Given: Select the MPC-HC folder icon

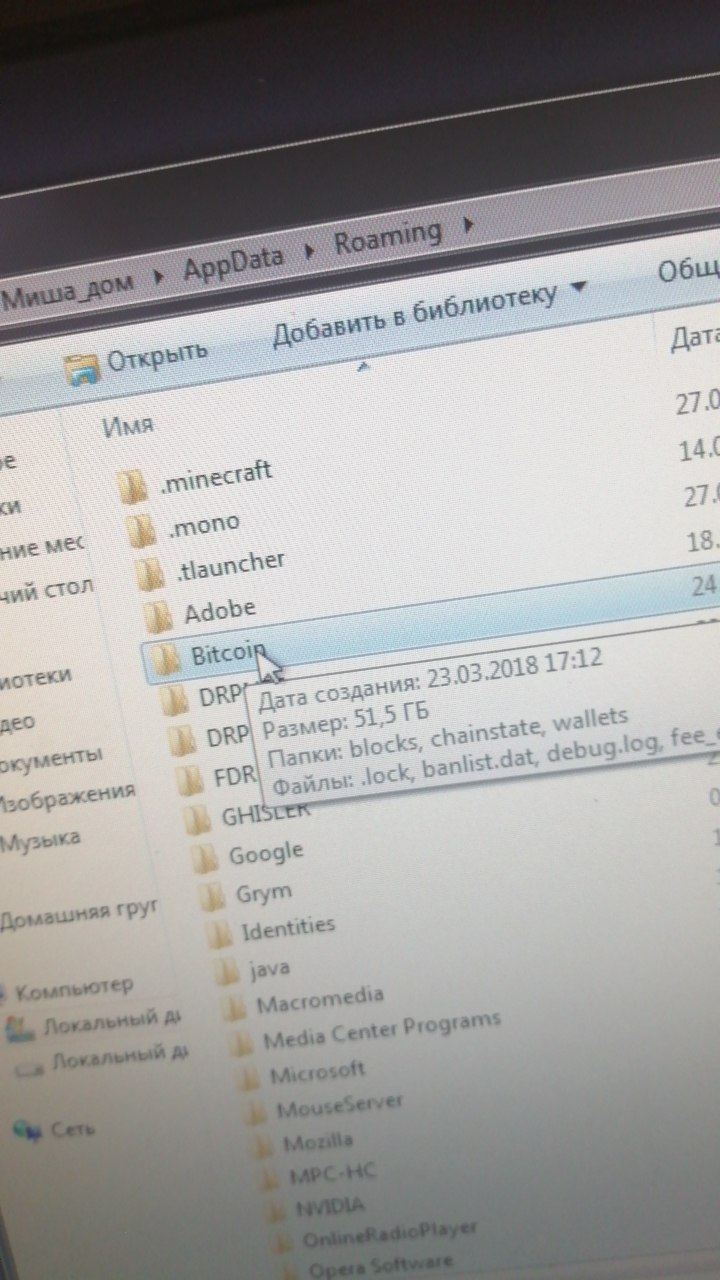Looking at the screenshot, I should tap(270, 1178).
